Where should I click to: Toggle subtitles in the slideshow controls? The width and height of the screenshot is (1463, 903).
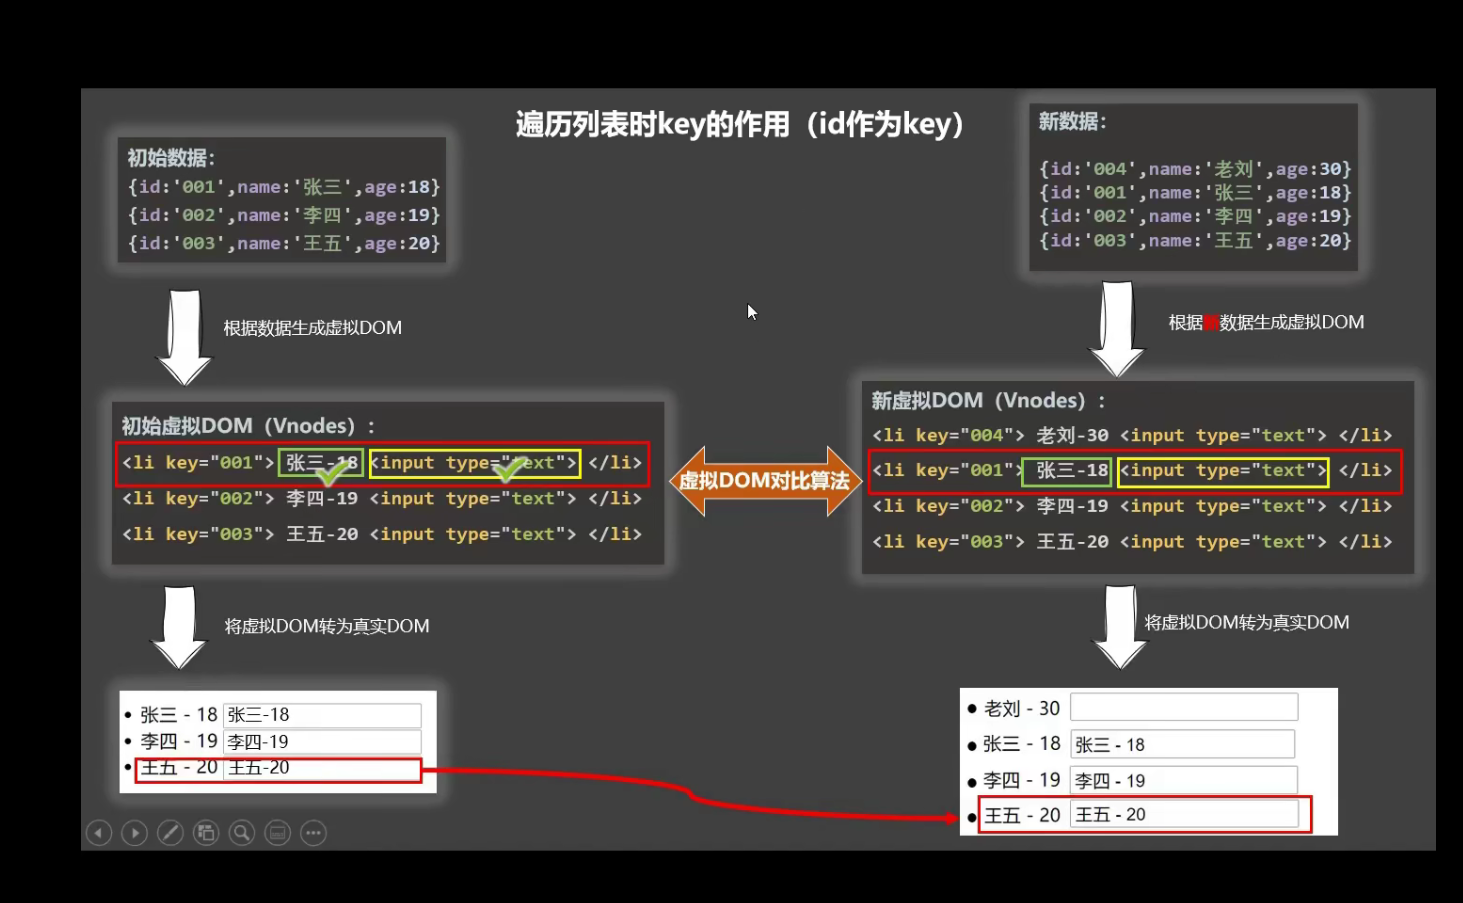click(x=278, y=833)
